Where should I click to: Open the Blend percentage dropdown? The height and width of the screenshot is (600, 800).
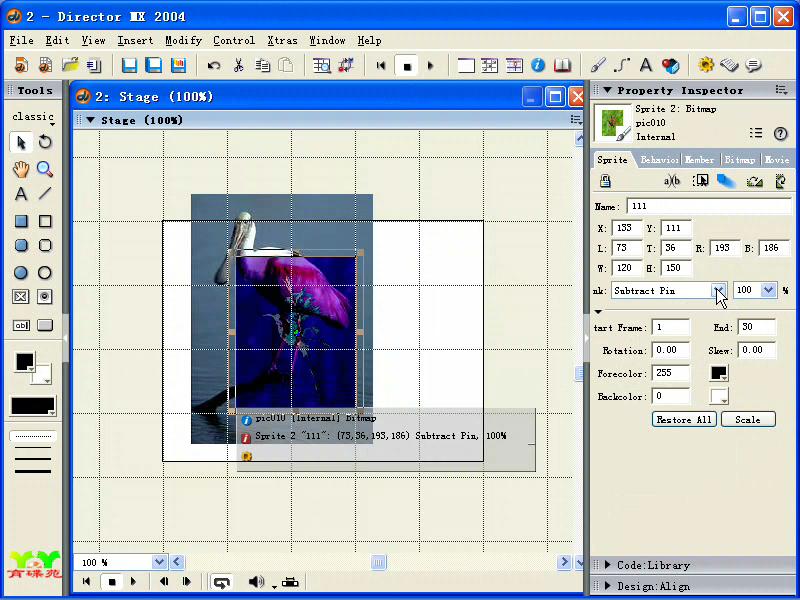[768, 290]
